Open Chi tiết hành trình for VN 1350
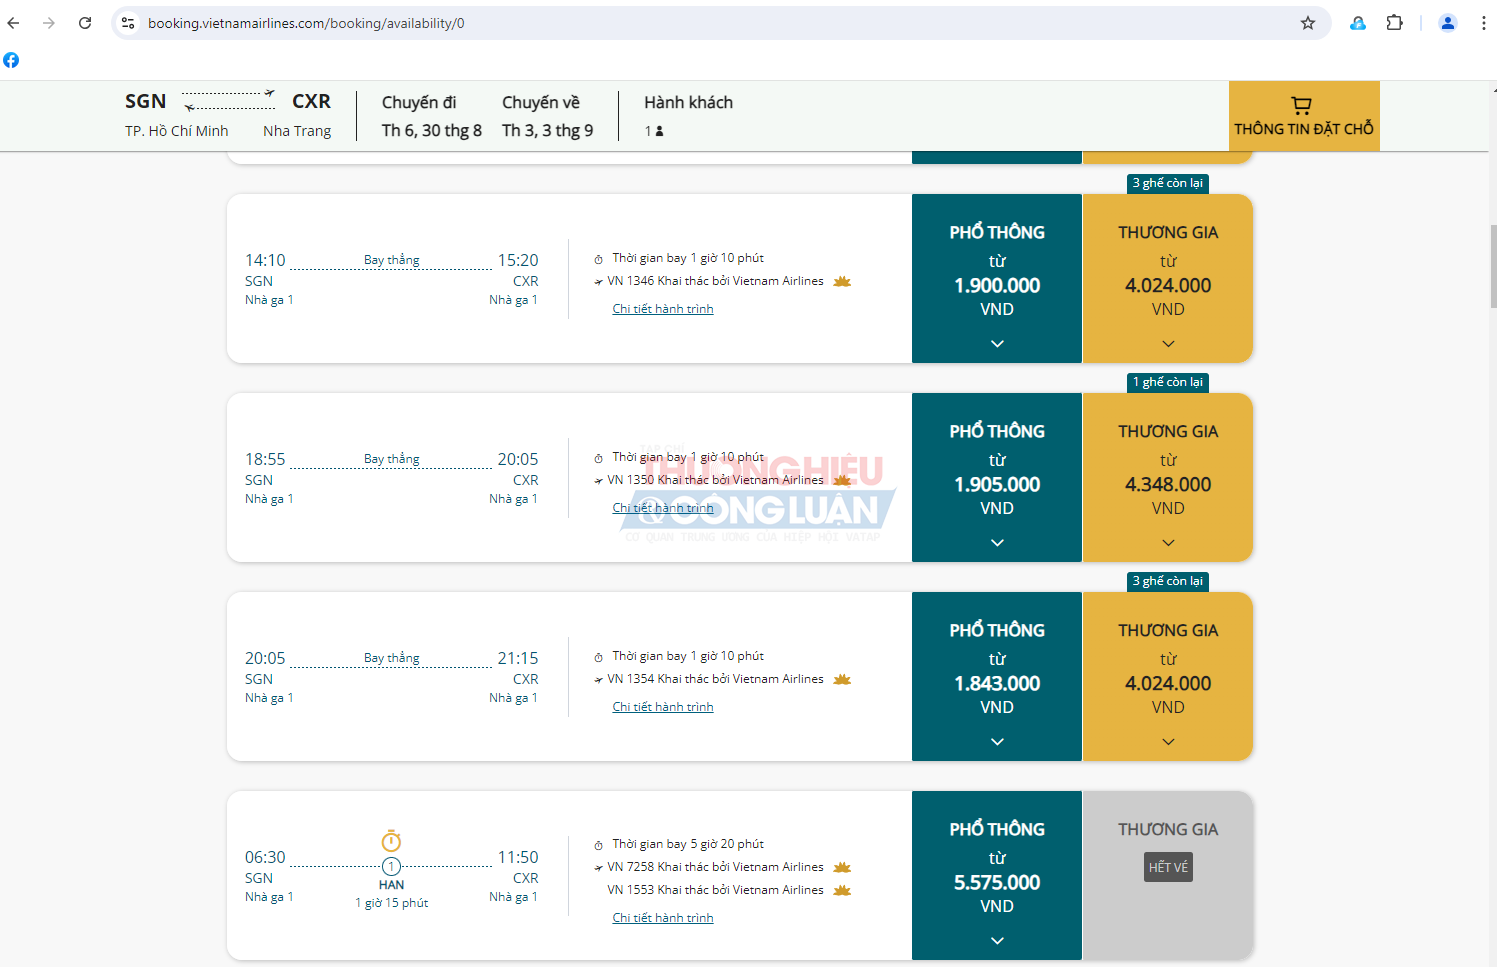The width and height of the screenshot is (1497, 967). point(663,508)
